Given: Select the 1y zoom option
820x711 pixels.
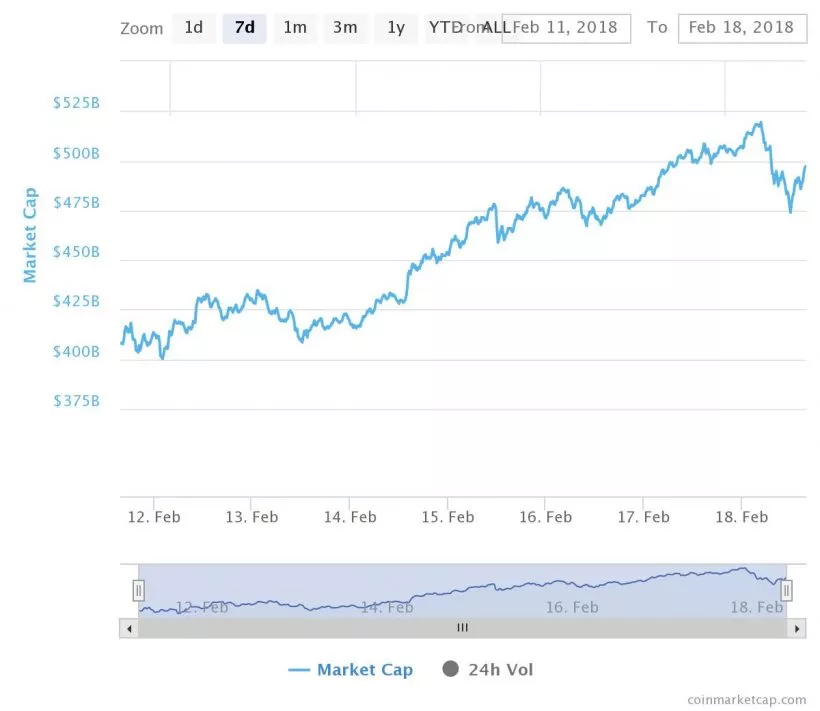Looking at the screenshot, I should [396, 28].
